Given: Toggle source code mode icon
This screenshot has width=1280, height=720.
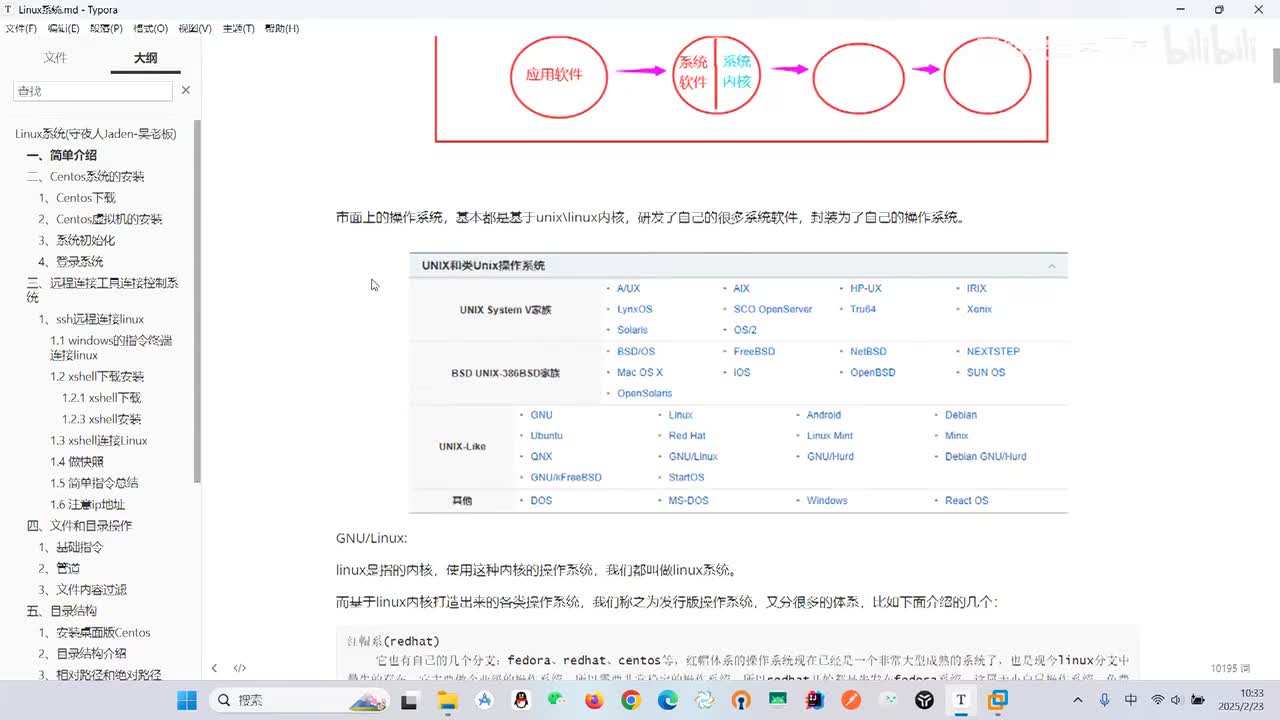Looking at the screenshot, I should coord(240,668).
